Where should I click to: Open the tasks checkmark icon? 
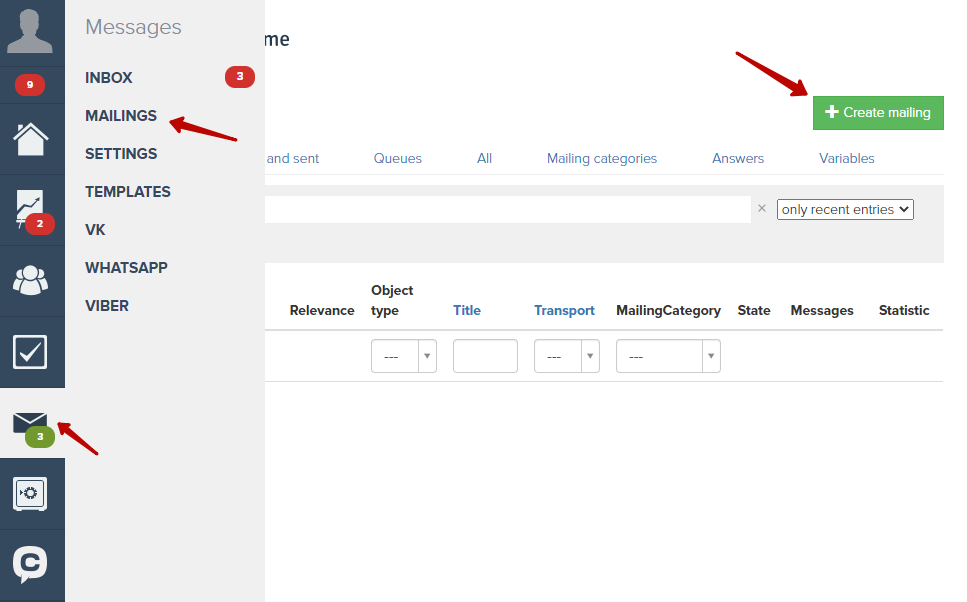pos(30,352)
